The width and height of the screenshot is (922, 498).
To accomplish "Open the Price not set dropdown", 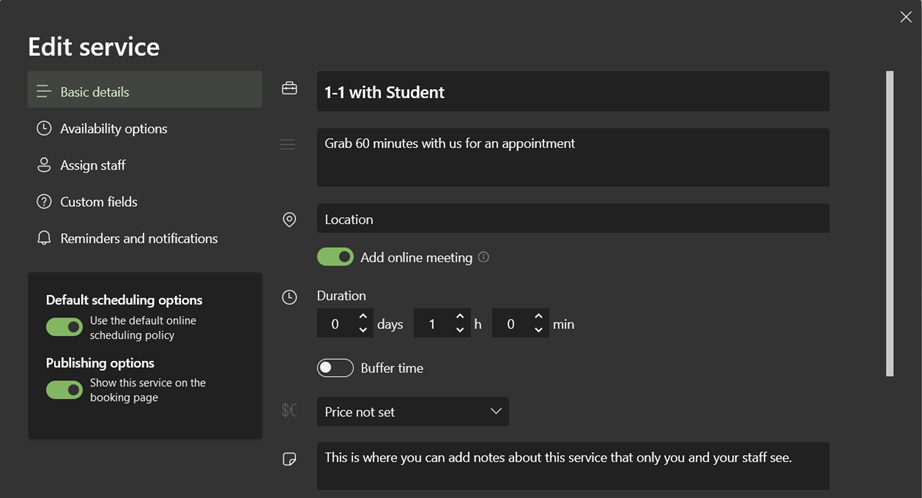I will (412, 412).
